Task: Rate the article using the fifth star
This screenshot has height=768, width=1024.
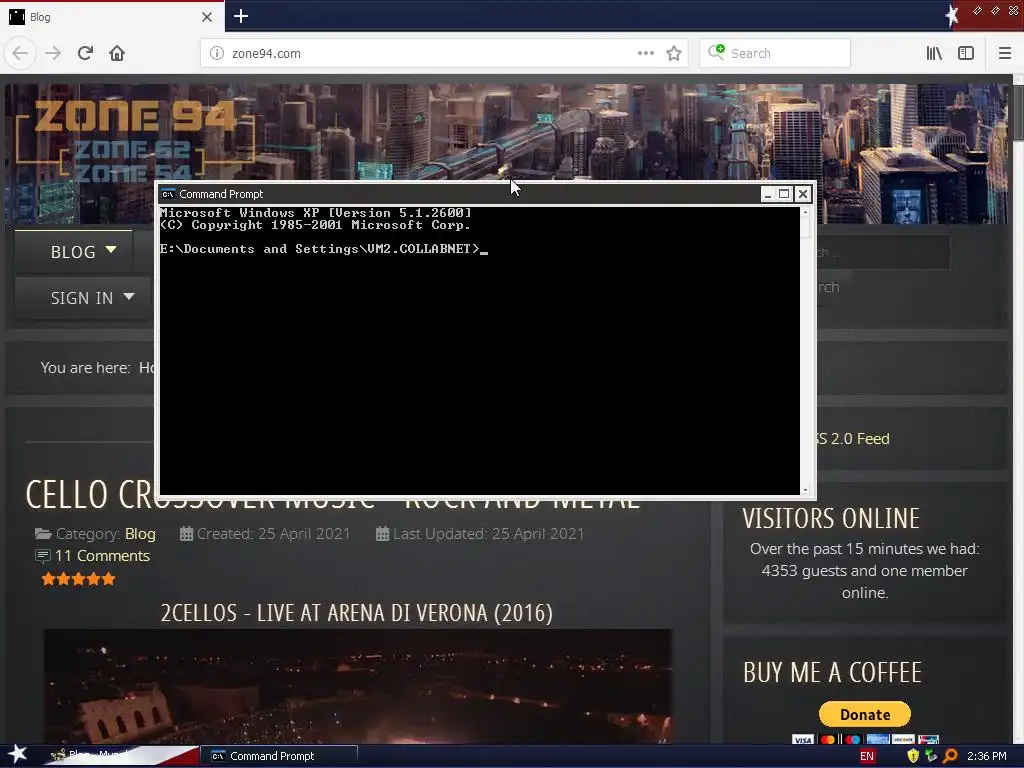Action: [x=108, y=579]
